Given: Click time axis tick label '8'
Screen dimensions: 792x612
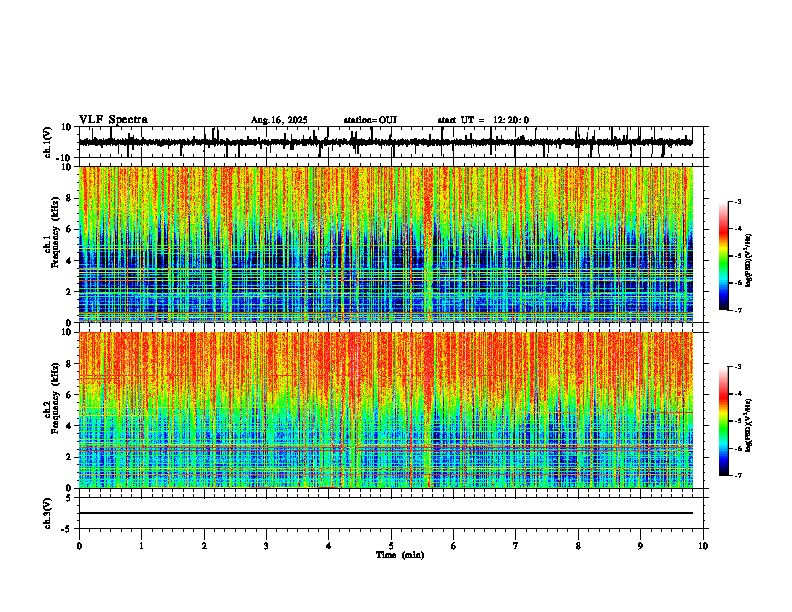Looking at the screenshot, I should (578, 546).
